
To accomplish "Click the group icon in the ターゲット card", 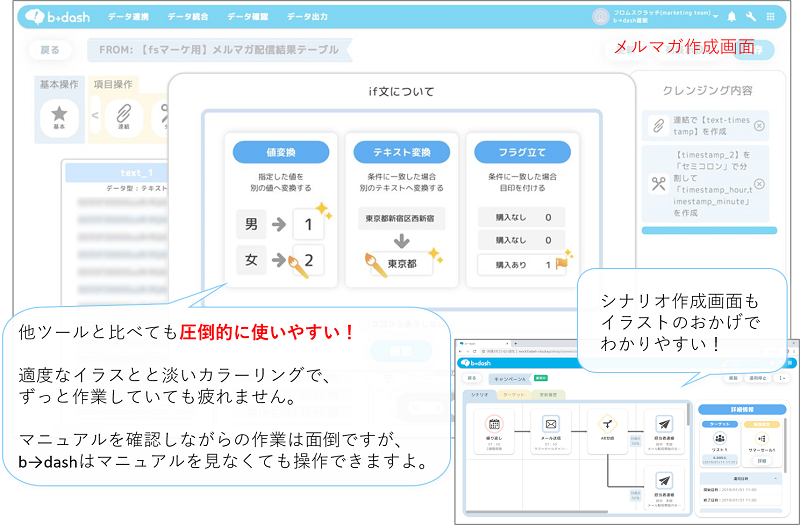I will pyautogui.click(x=720, y=438).
